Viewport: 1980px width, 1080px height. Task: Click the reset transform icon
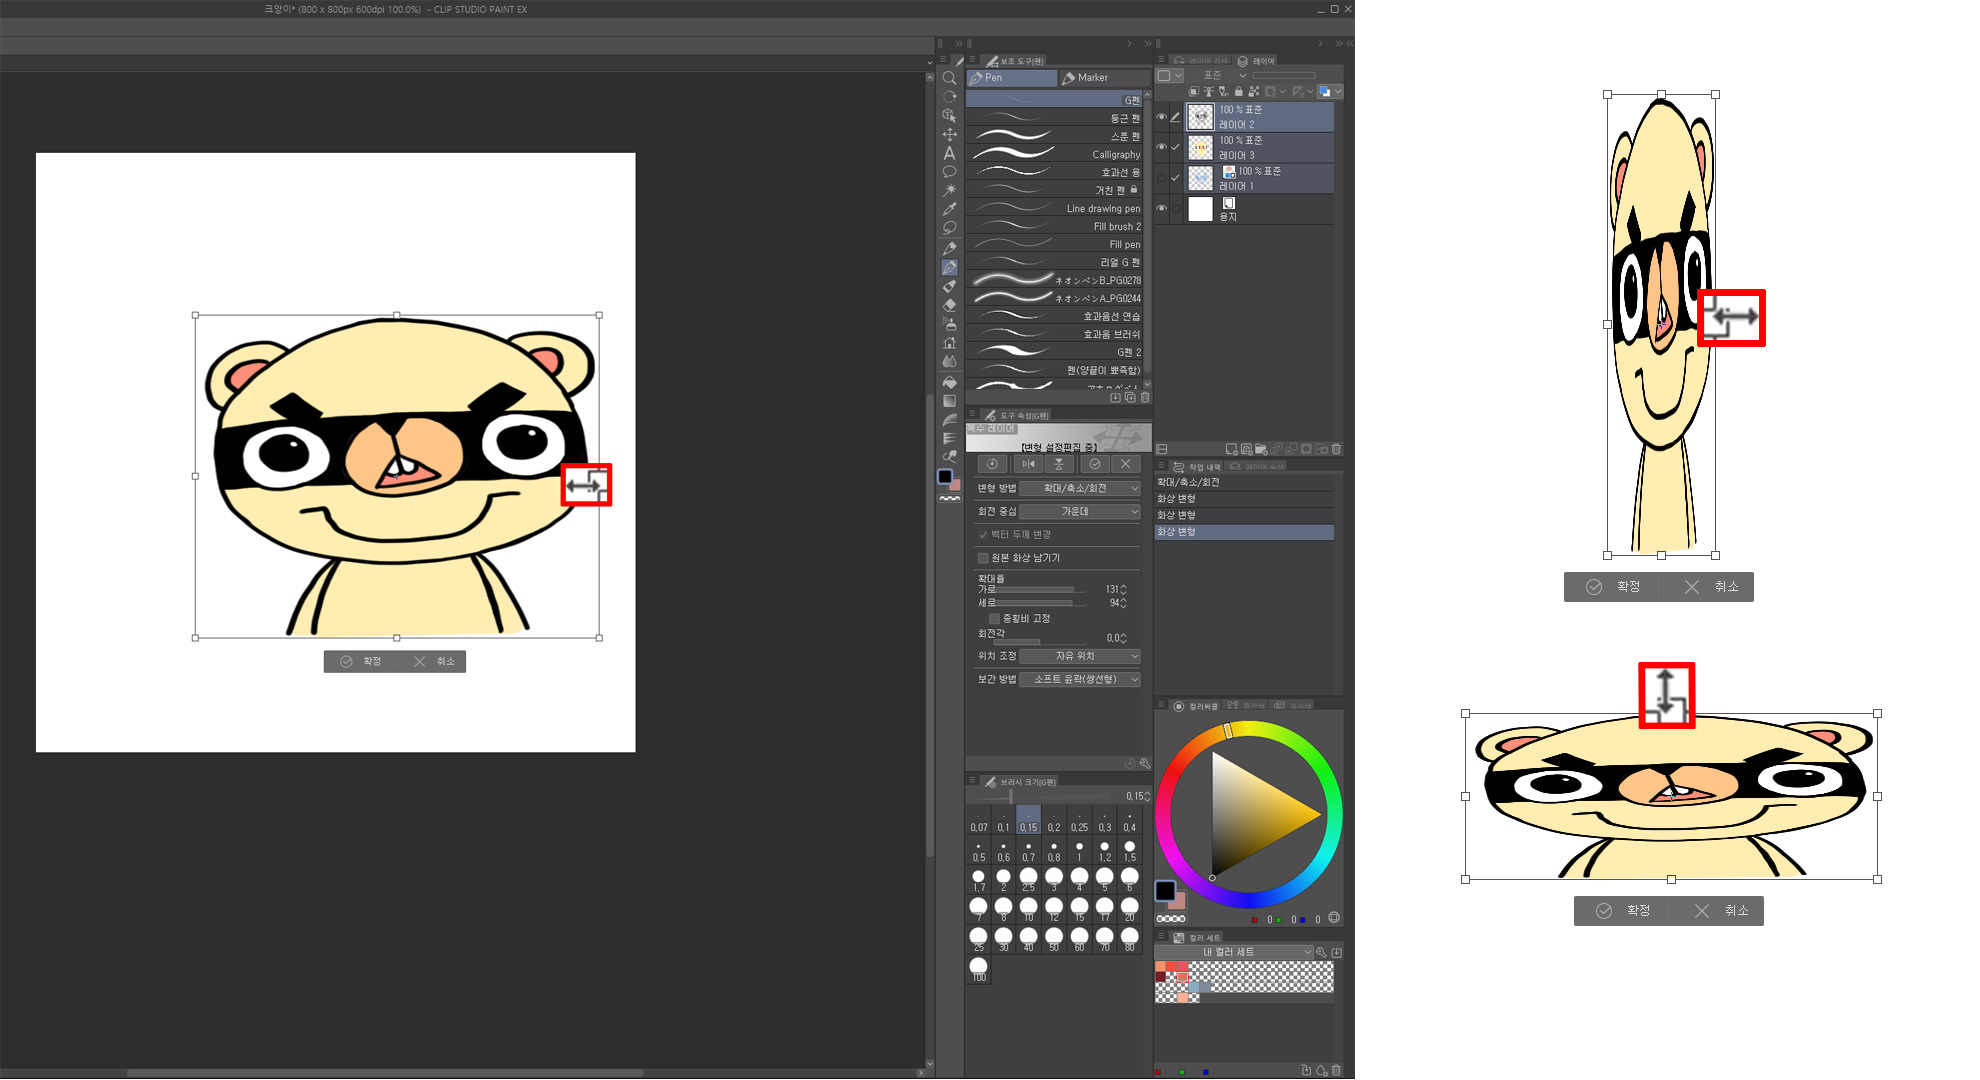click(x=992, y=464)
